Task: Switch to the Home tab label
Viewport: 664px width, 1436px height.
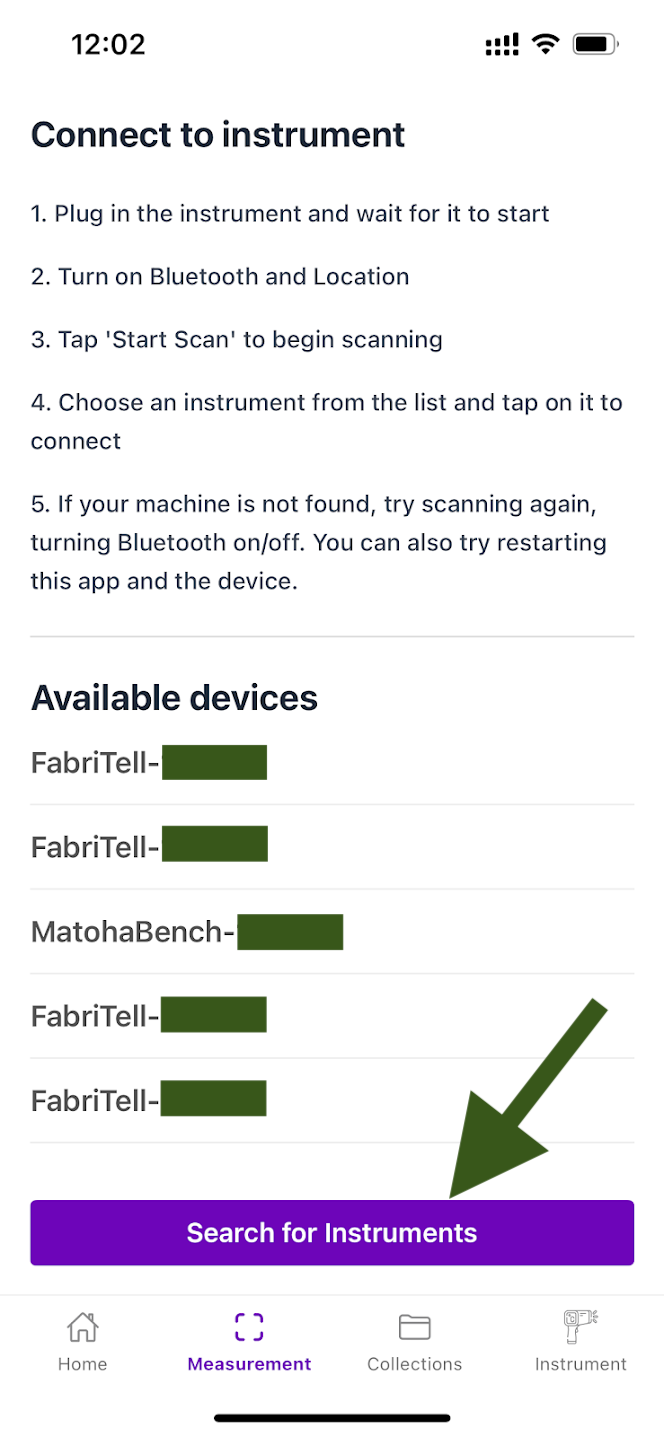Action: point(82,1364)
